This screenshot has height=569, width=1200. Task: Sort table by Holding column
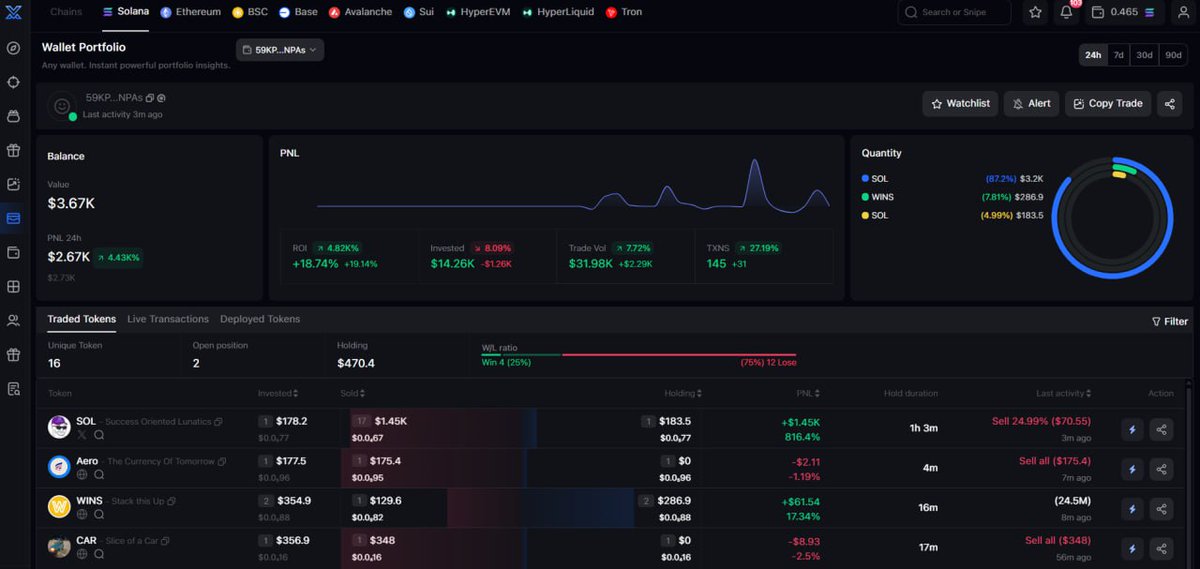pyautogui.click(x=683, y=393)
